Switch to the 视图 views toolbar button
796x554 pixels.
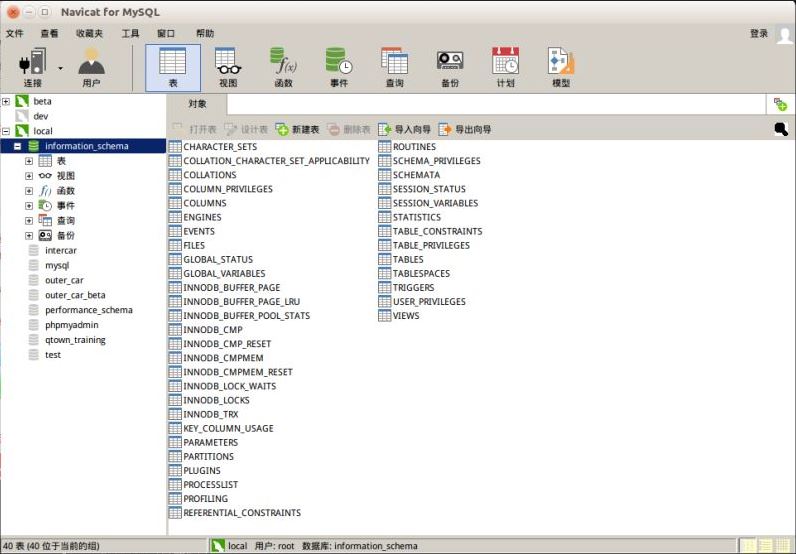[x=228, y=68]
